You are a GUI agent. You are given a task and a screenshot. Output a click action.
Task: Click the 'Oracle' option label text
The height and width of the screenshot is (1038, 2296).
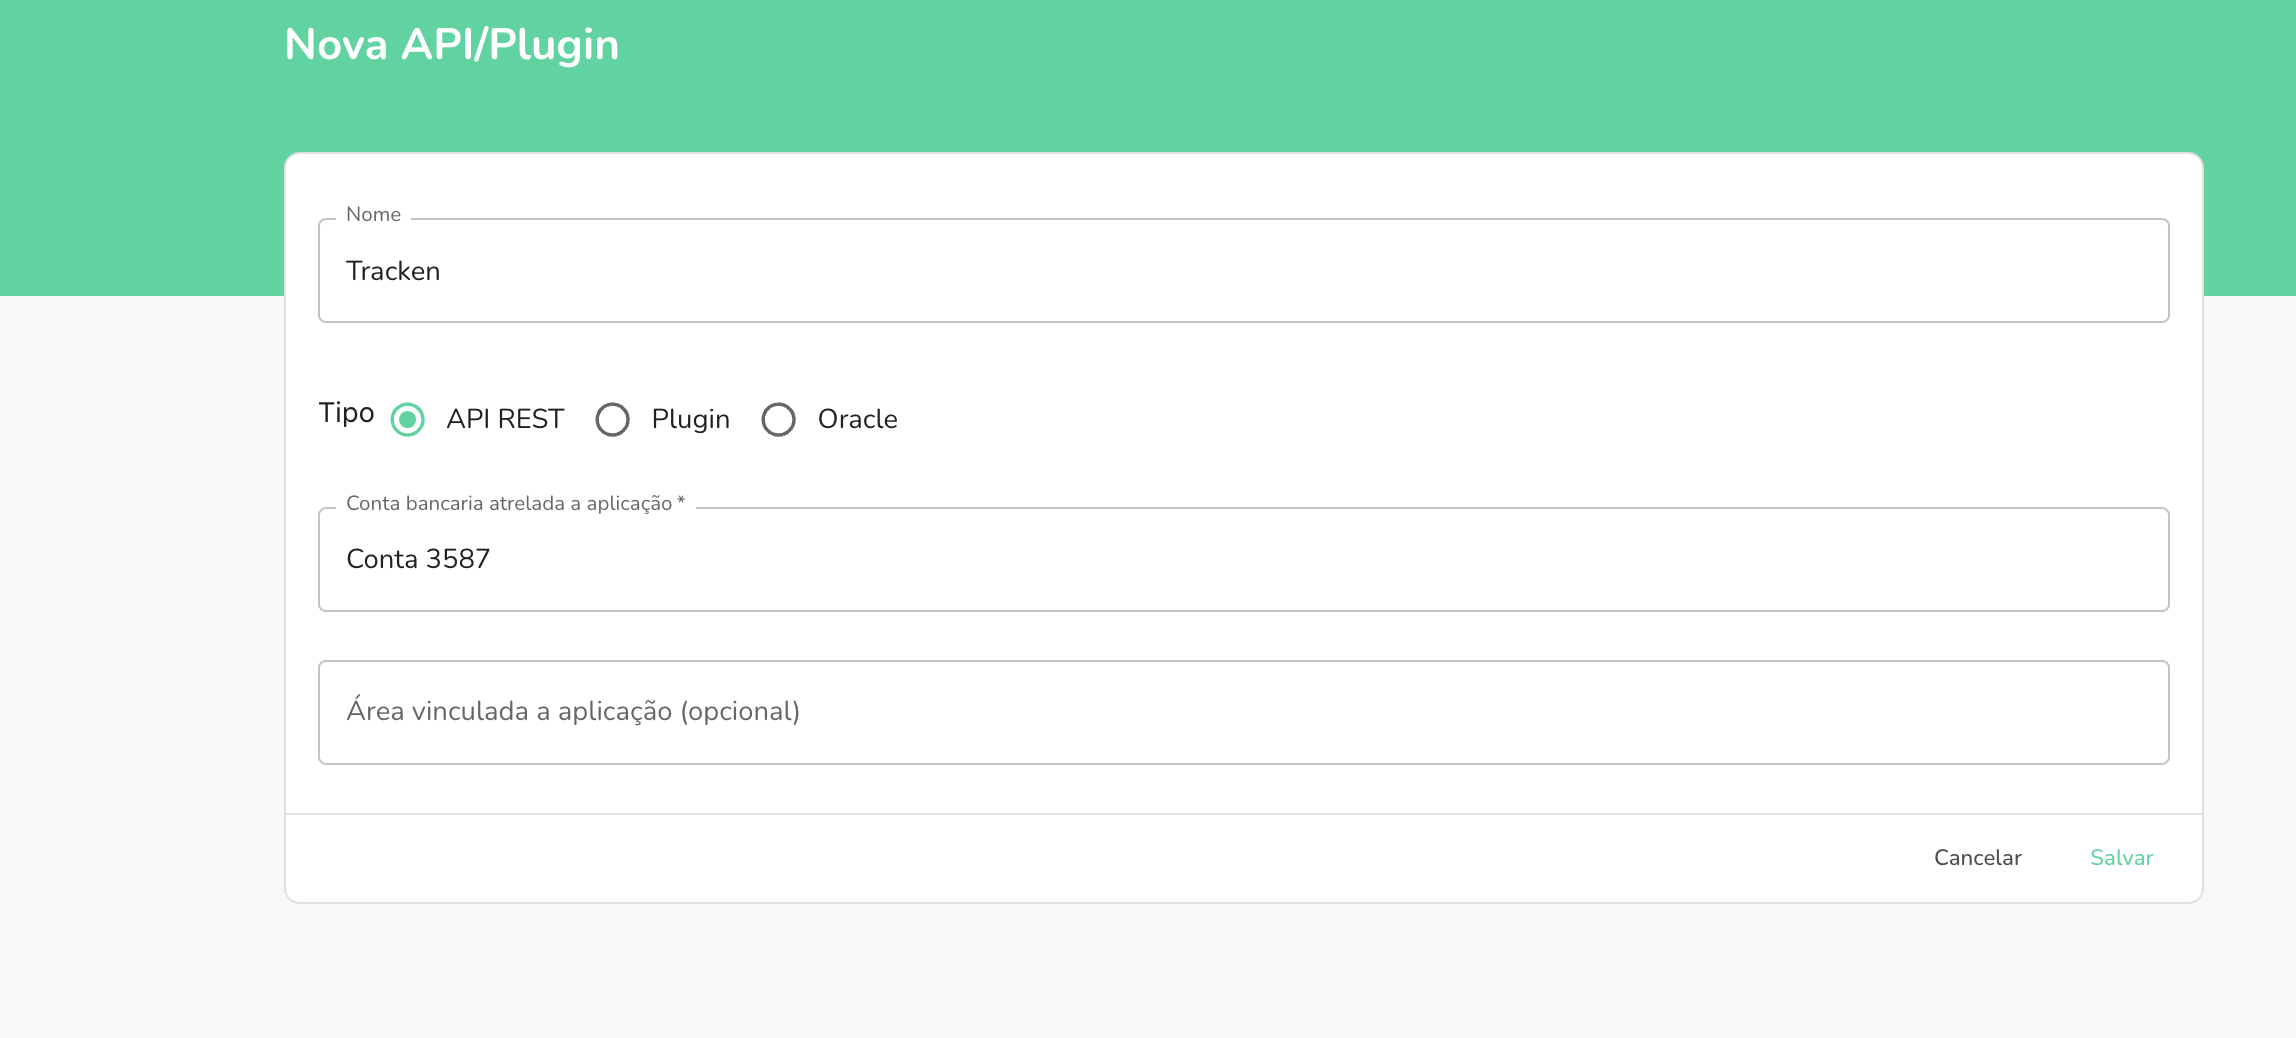(x=857, y=419)
